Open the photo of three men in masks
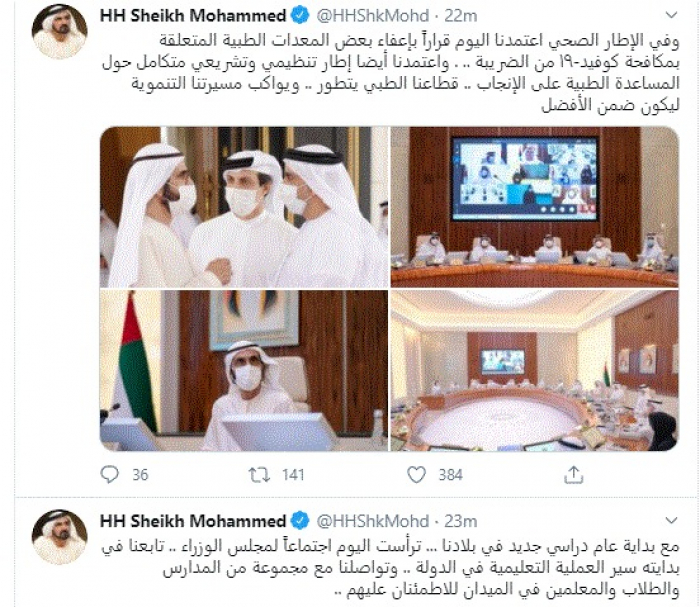Viewport: 700px width, 607px height. click(244, 207)
